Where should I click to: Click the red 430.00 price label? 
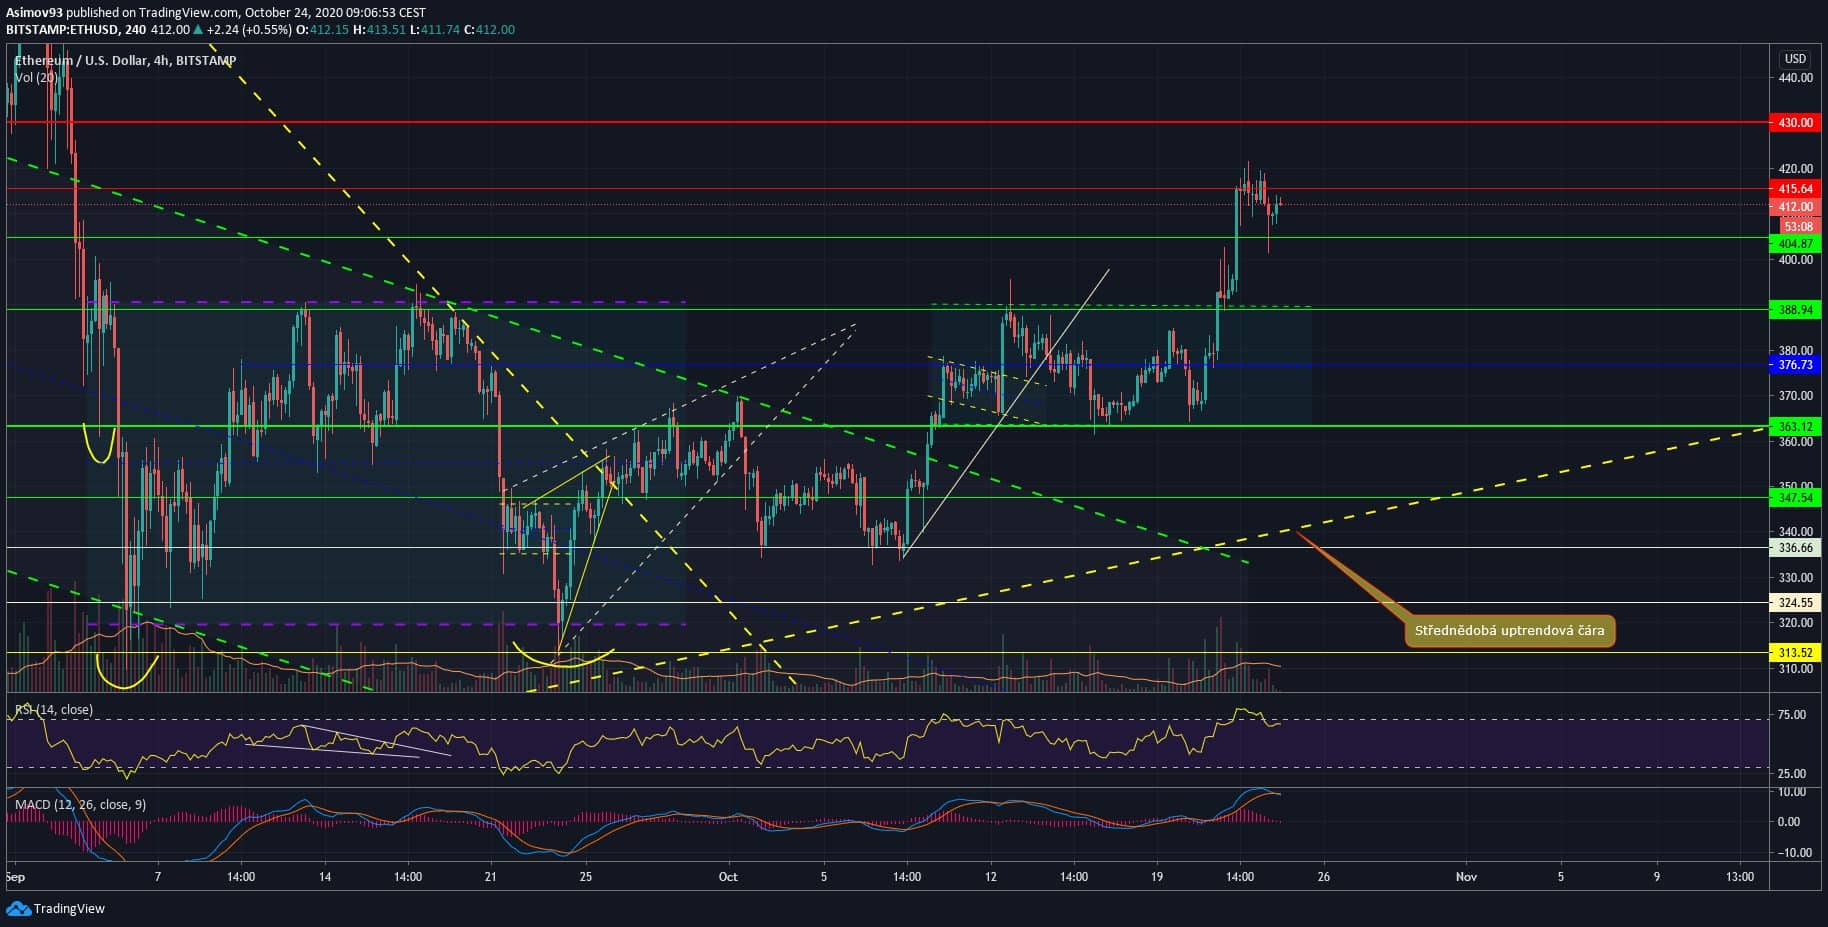1795,123
